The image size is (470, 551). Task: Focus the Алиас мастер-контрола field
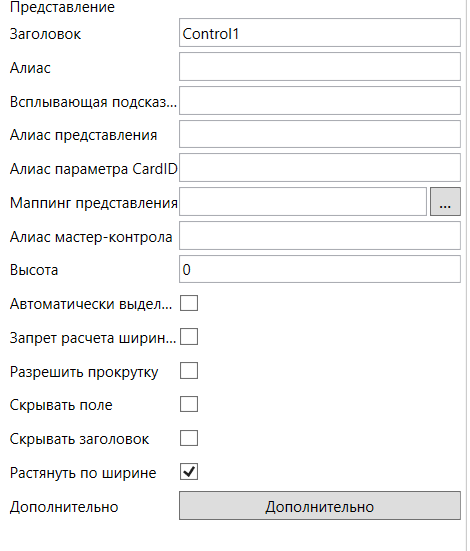click(x=320, y=235)
